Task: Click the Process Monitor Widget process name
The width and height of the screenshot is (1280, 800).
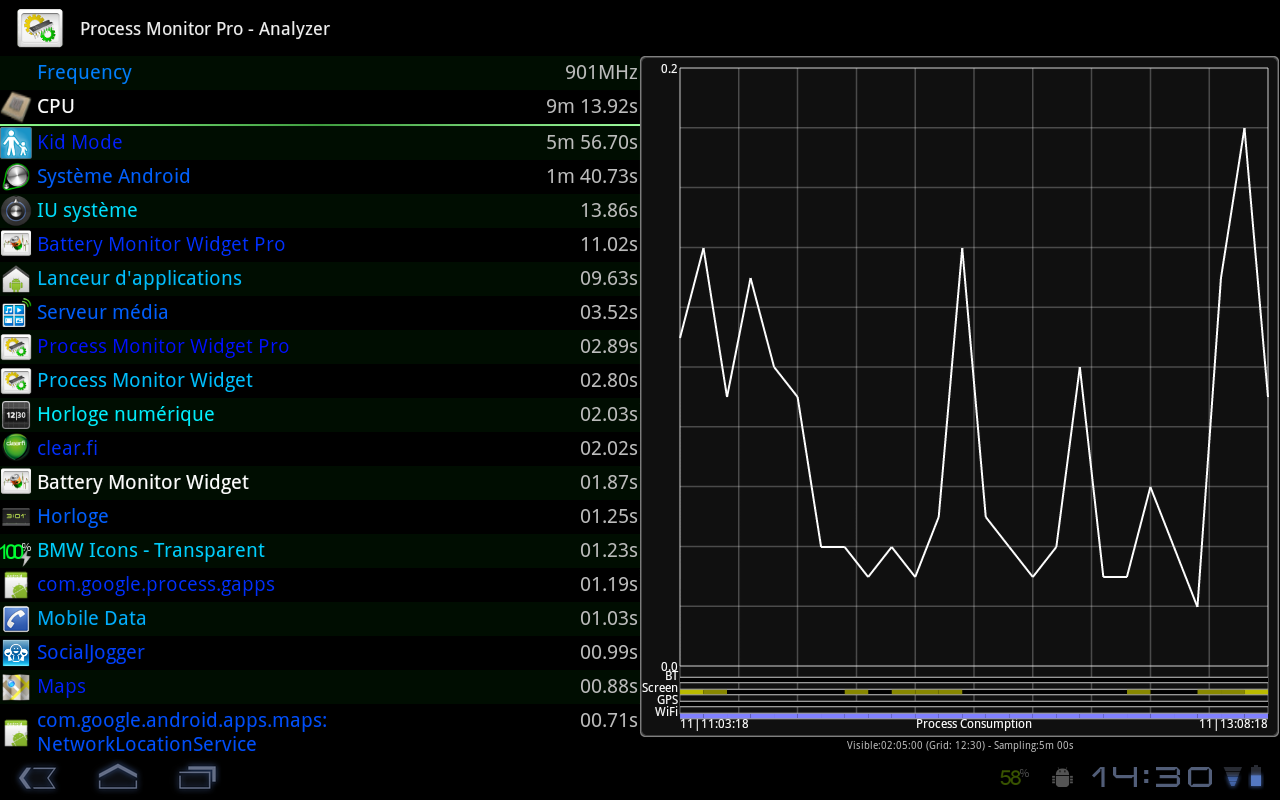Action: click(x=145, y=381)
